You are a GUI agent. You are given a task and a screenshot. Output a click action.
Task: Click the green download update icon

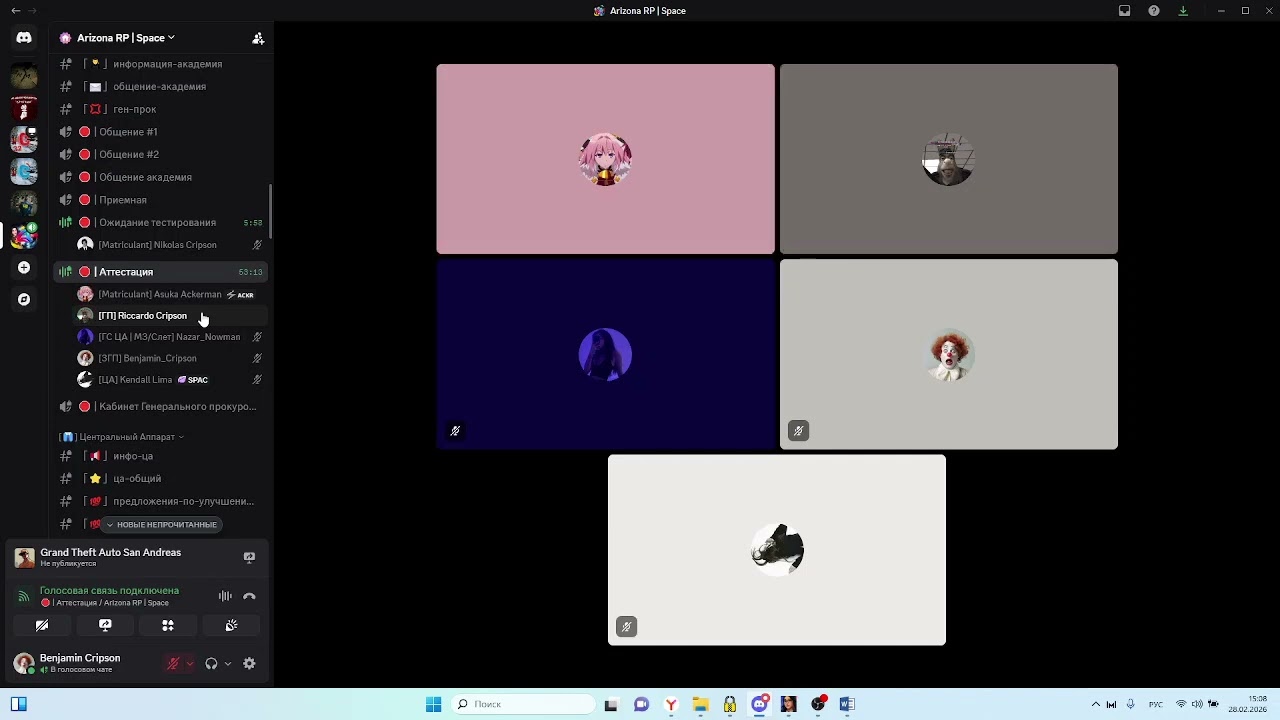[1183, 11]
